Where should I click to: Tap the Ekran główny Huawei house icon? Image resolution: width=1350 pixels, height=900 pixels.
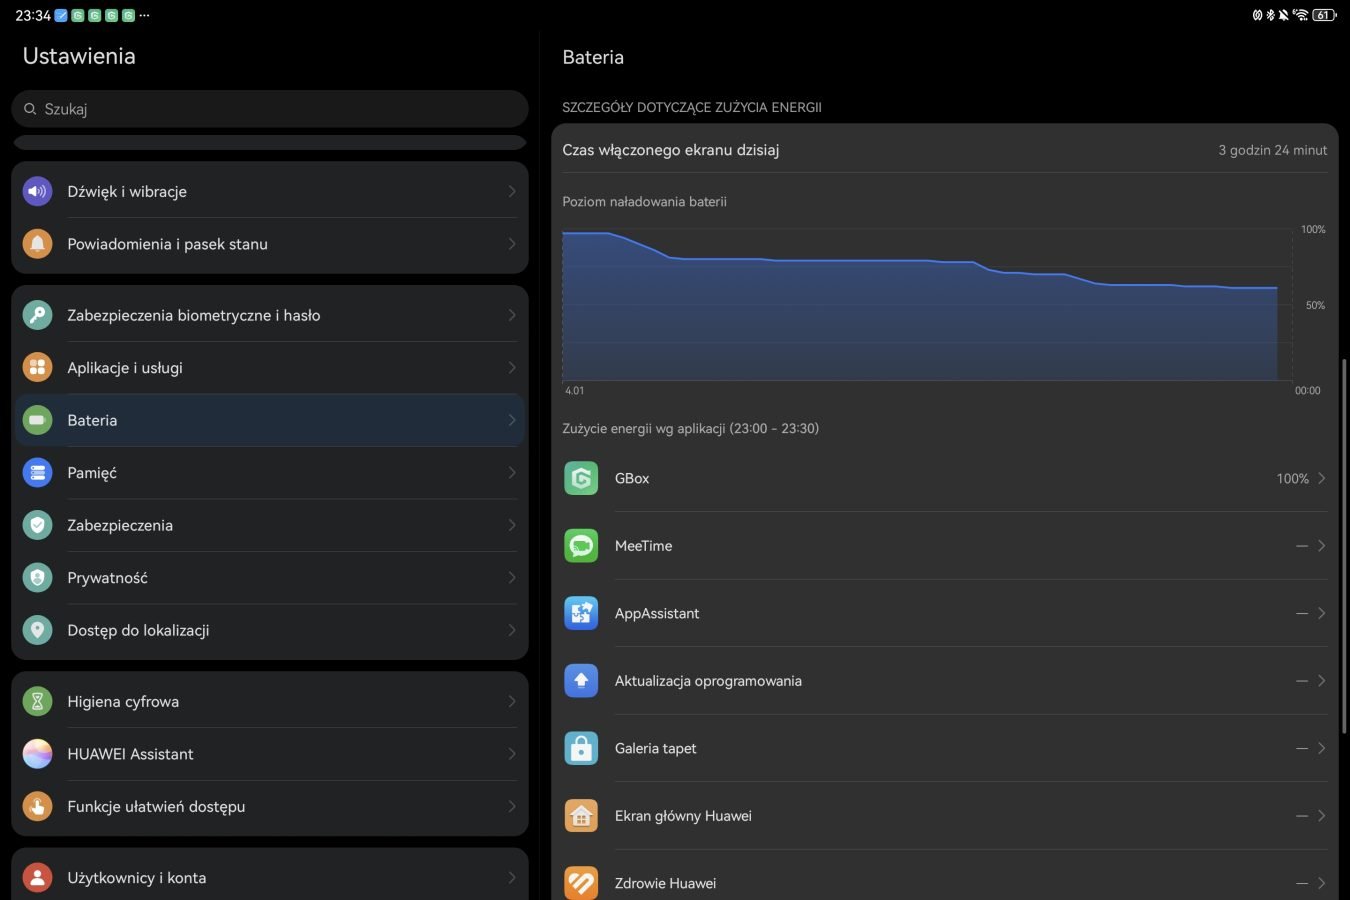click(x=581, y=816)
